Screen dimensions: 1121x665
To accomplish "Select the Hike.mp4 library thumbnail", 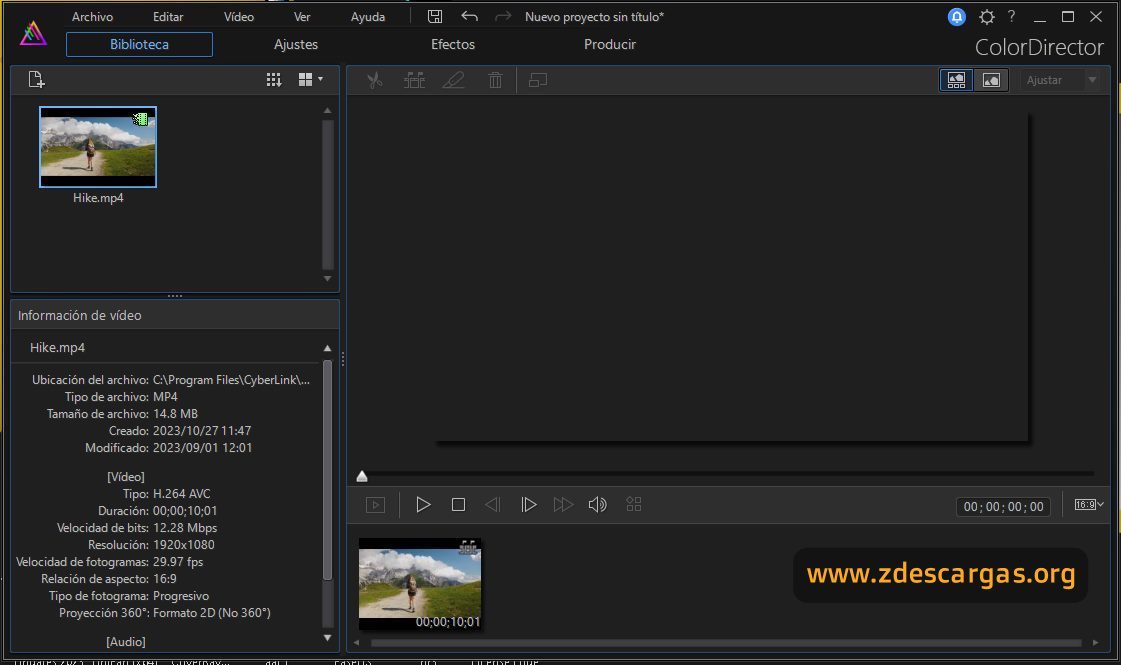I will pos(98,147).
